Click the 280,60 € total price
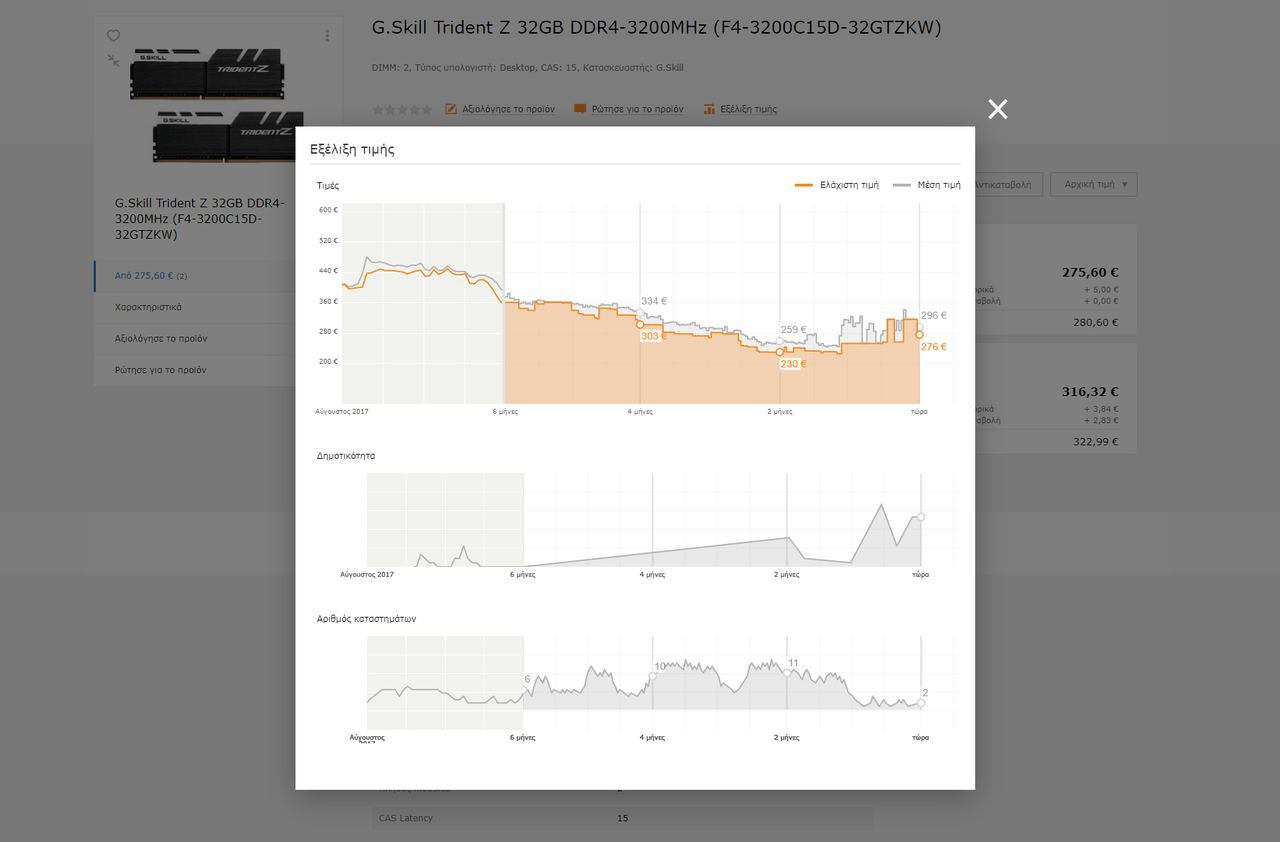 pyautogui.click(x=1096, y=323)
